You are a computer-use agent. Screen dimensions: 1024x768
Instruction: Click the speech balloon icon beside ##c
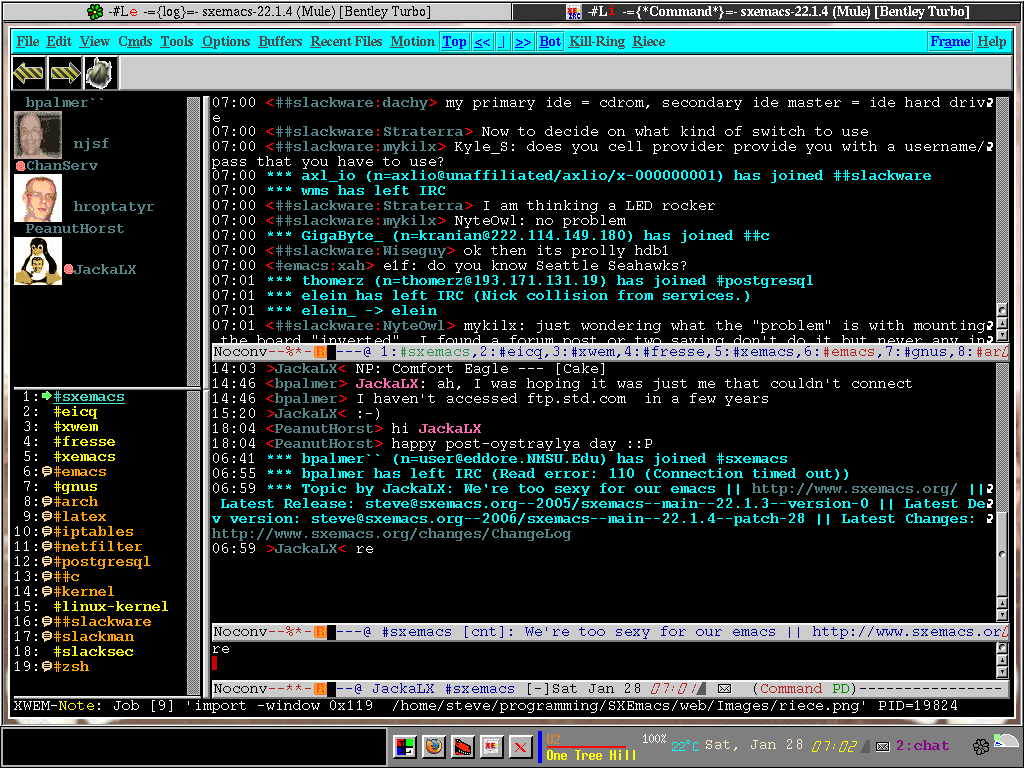(47, 577)
